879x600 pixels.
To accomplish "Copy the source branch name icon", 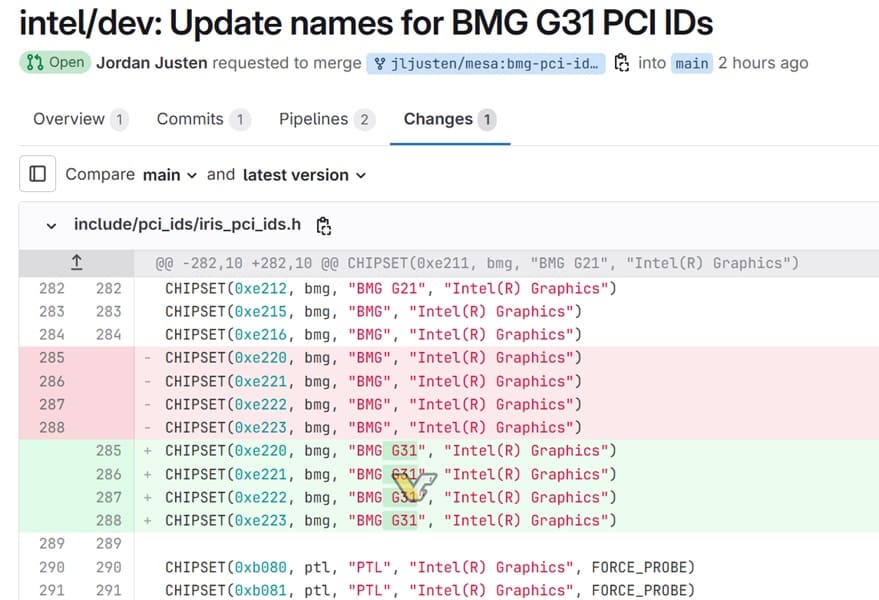I will pyautogui.click(x=621, y=63).
